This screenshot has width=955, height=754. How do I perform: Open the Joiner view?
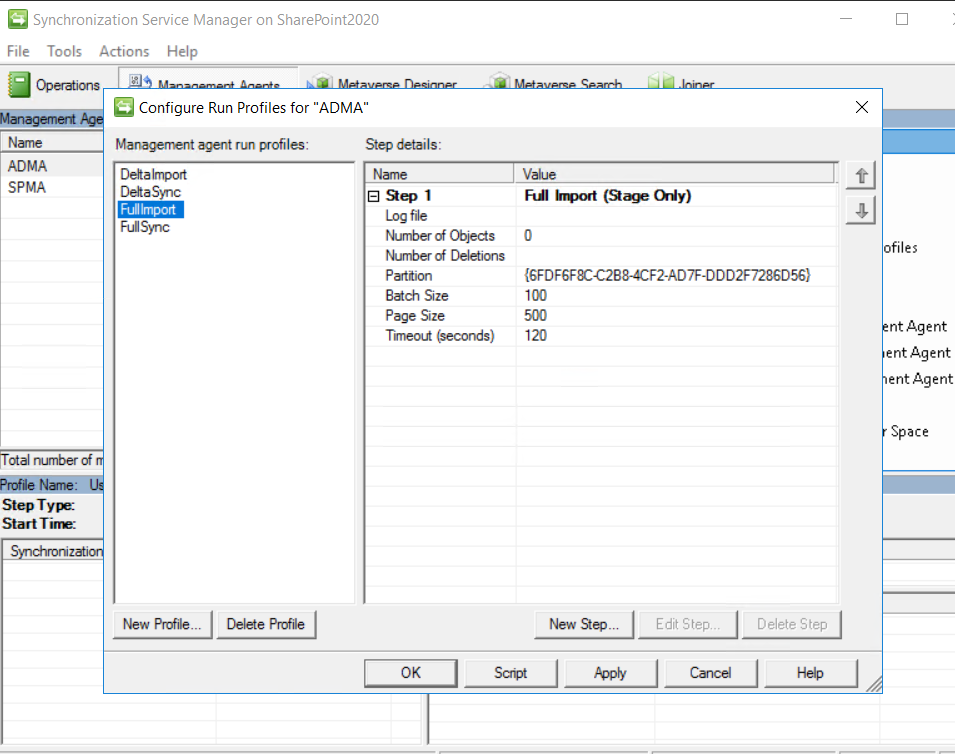point(681,82)
